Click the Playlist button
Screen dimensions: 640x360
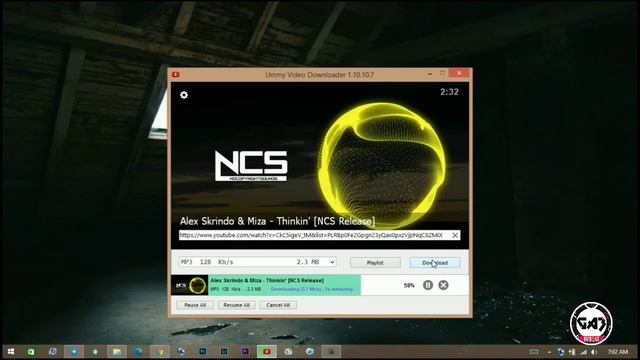[375, 263]
